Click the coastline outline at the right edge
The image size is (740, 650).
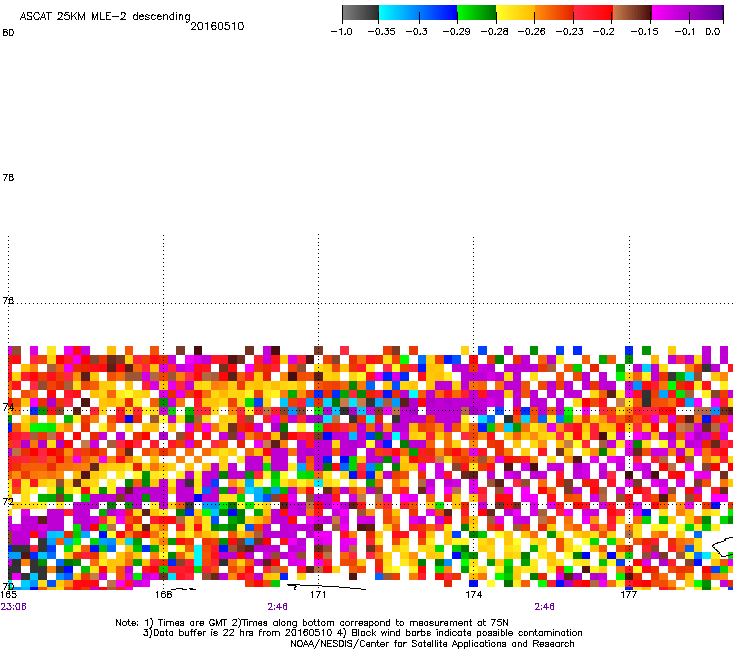click(x=723, y=547)
